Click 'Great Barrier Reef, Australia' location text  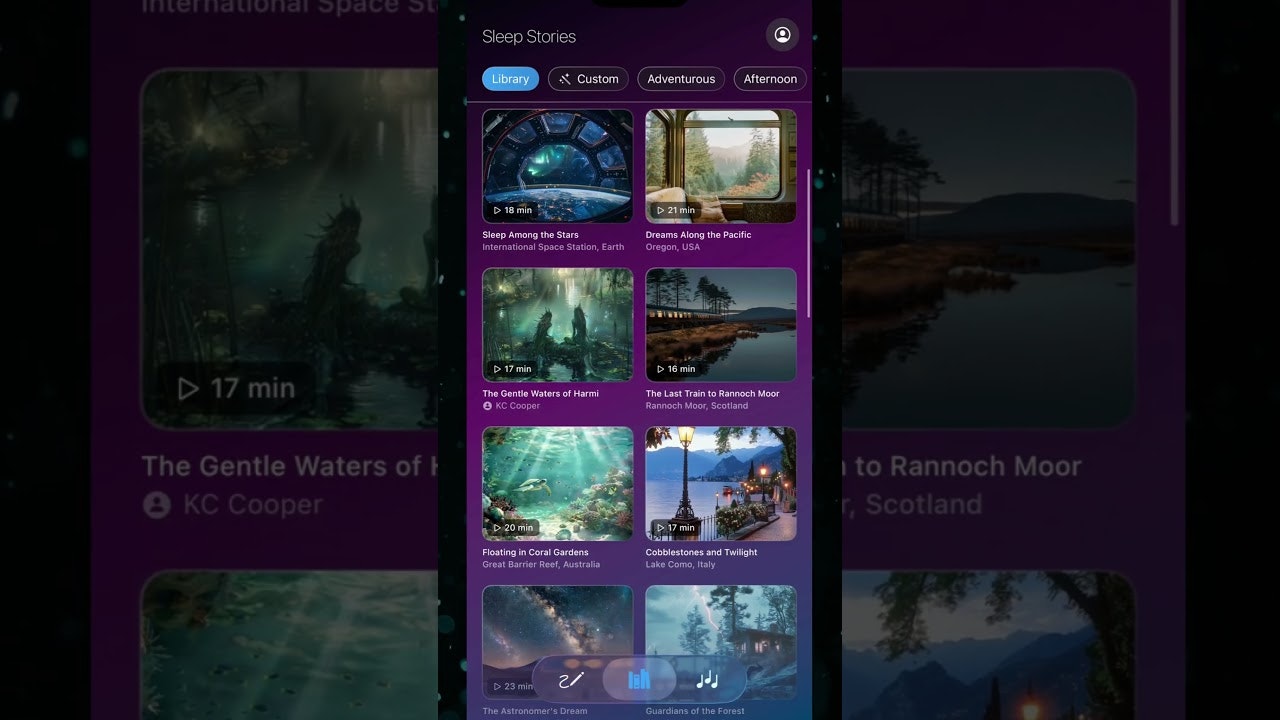pyautogui.click(x=541, y=564)
